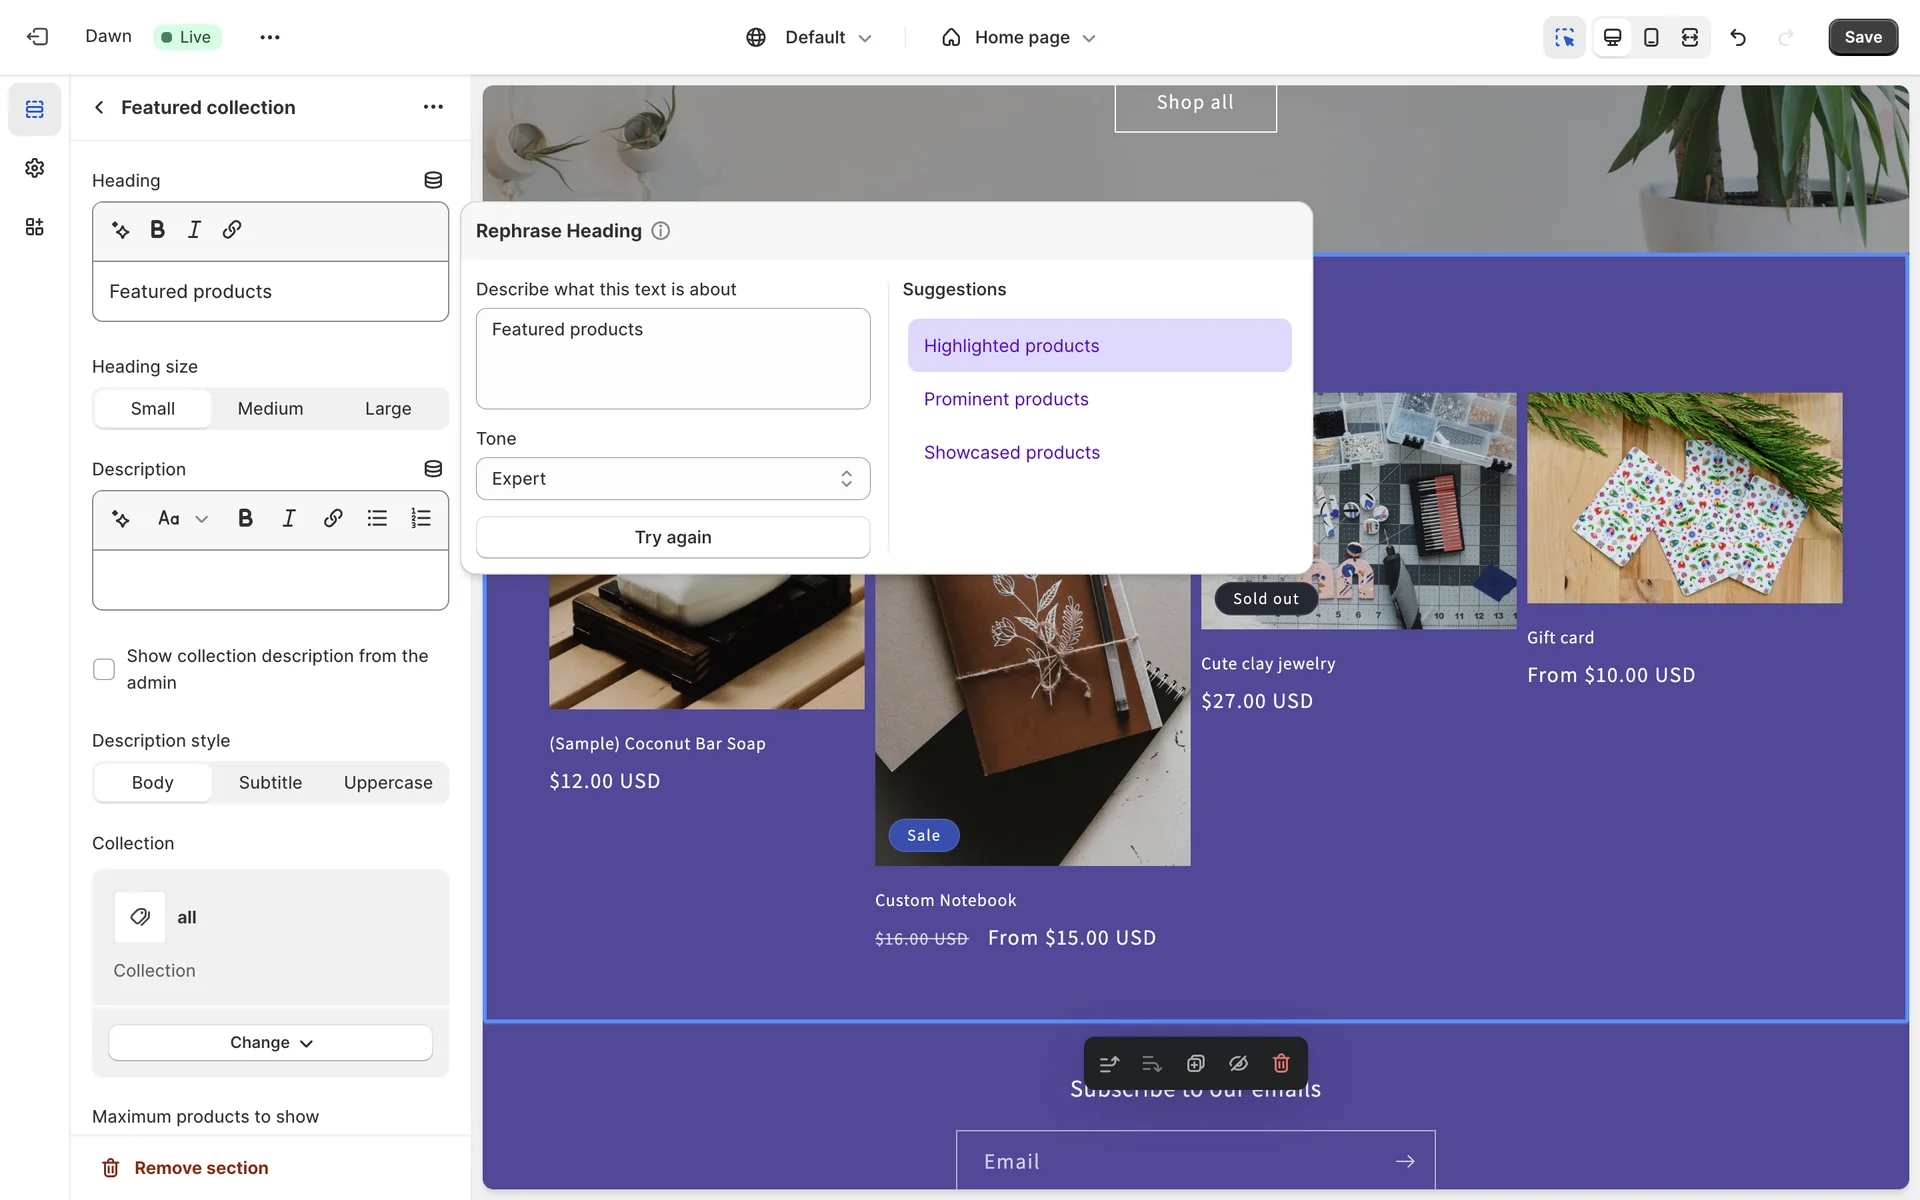Image resolution: width=1920 pixels, height=1200 pixels.
Task: Insert link in Heading toolbar
Action: pos(232,230)
